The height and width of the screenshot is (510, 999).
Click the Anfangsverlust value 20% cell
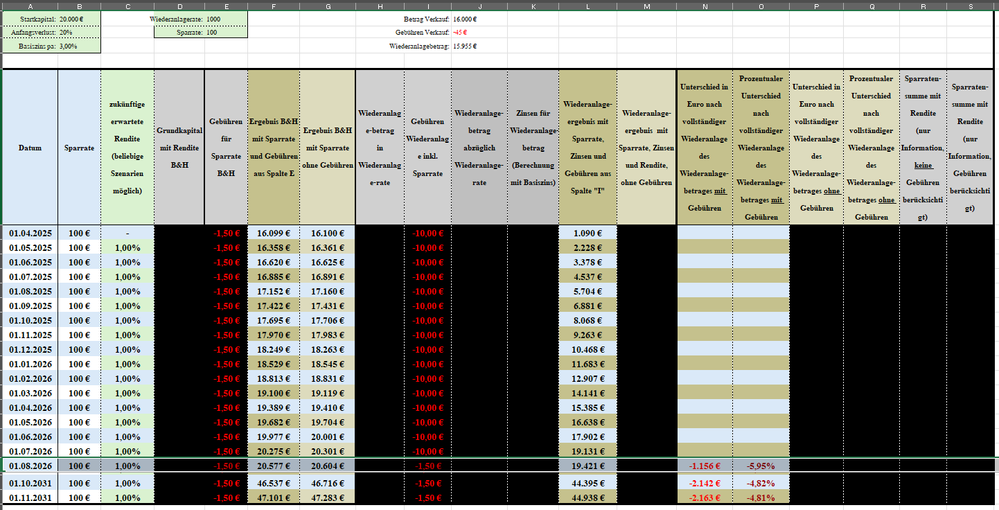[79, 33]
